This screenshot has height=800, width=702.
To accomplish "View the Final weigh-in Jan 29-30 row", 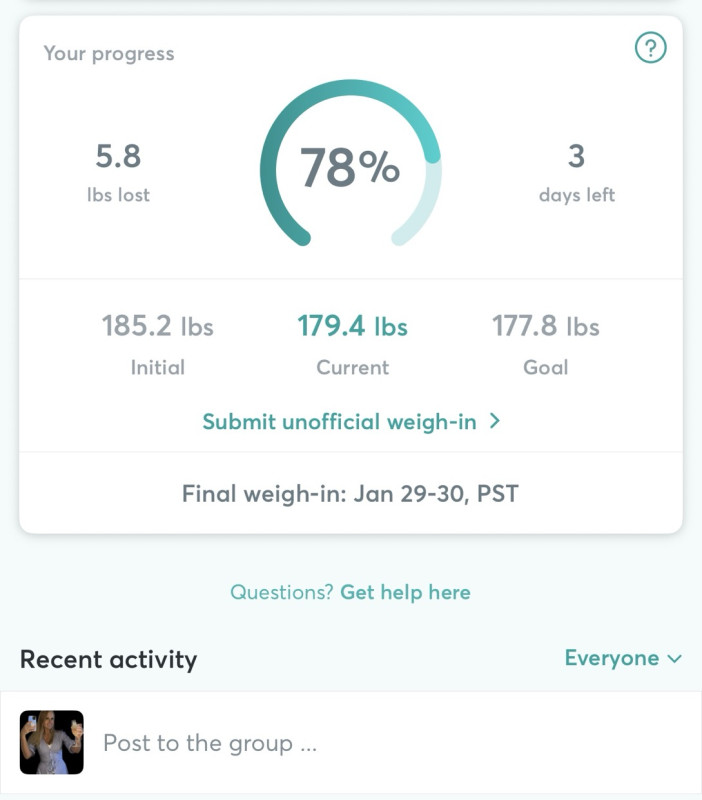I will (350, 493).
